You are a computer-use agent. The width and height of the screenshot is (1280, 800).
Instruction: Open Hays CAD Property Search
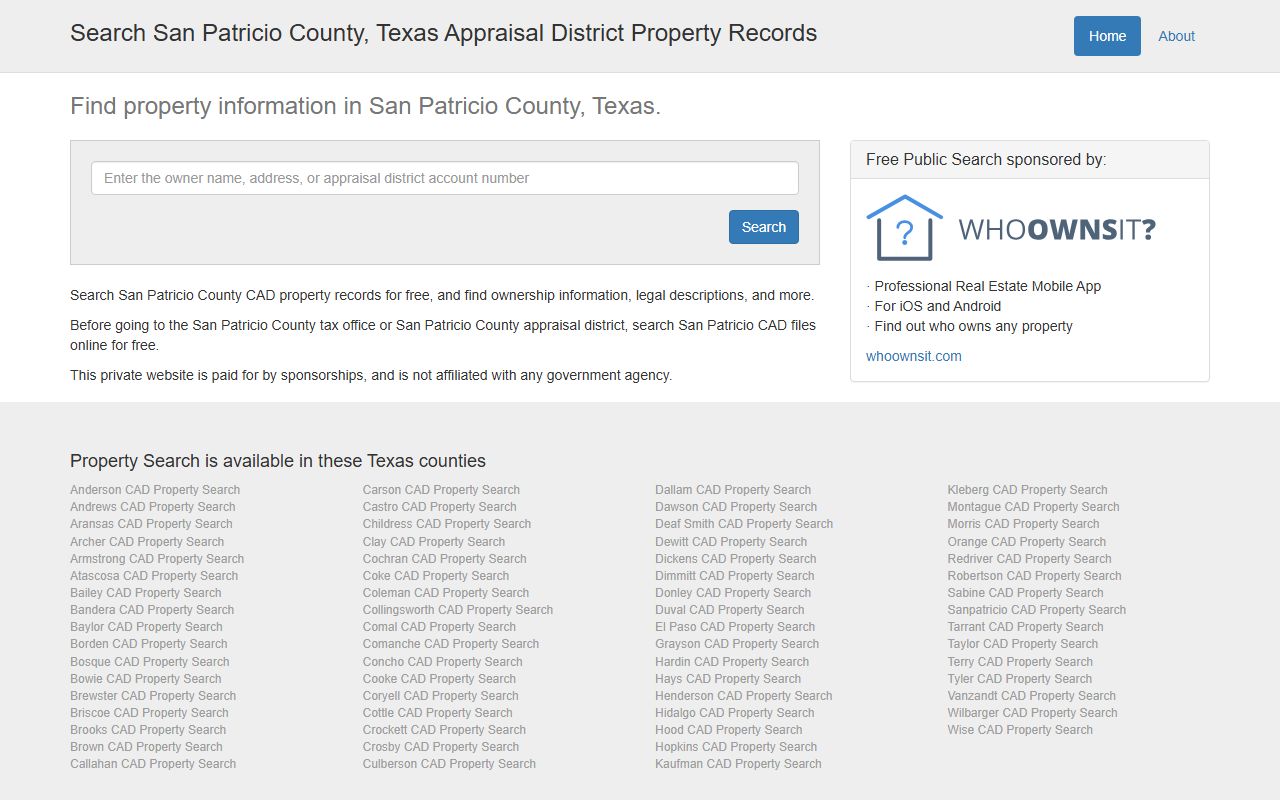pyautogui.click(x=728, y=679)
